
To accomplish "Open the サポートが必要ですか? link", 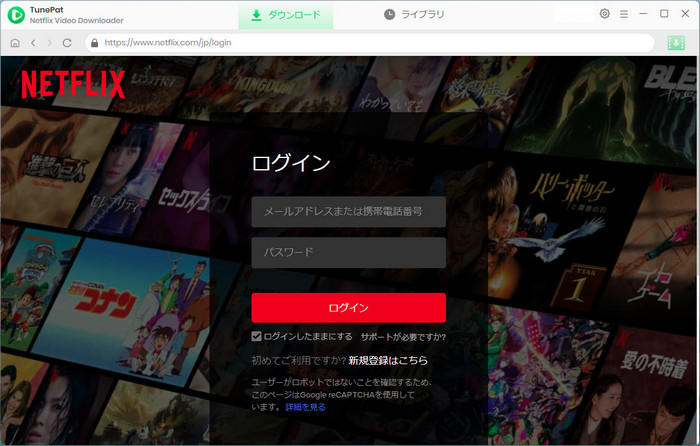I will [403, 336].
